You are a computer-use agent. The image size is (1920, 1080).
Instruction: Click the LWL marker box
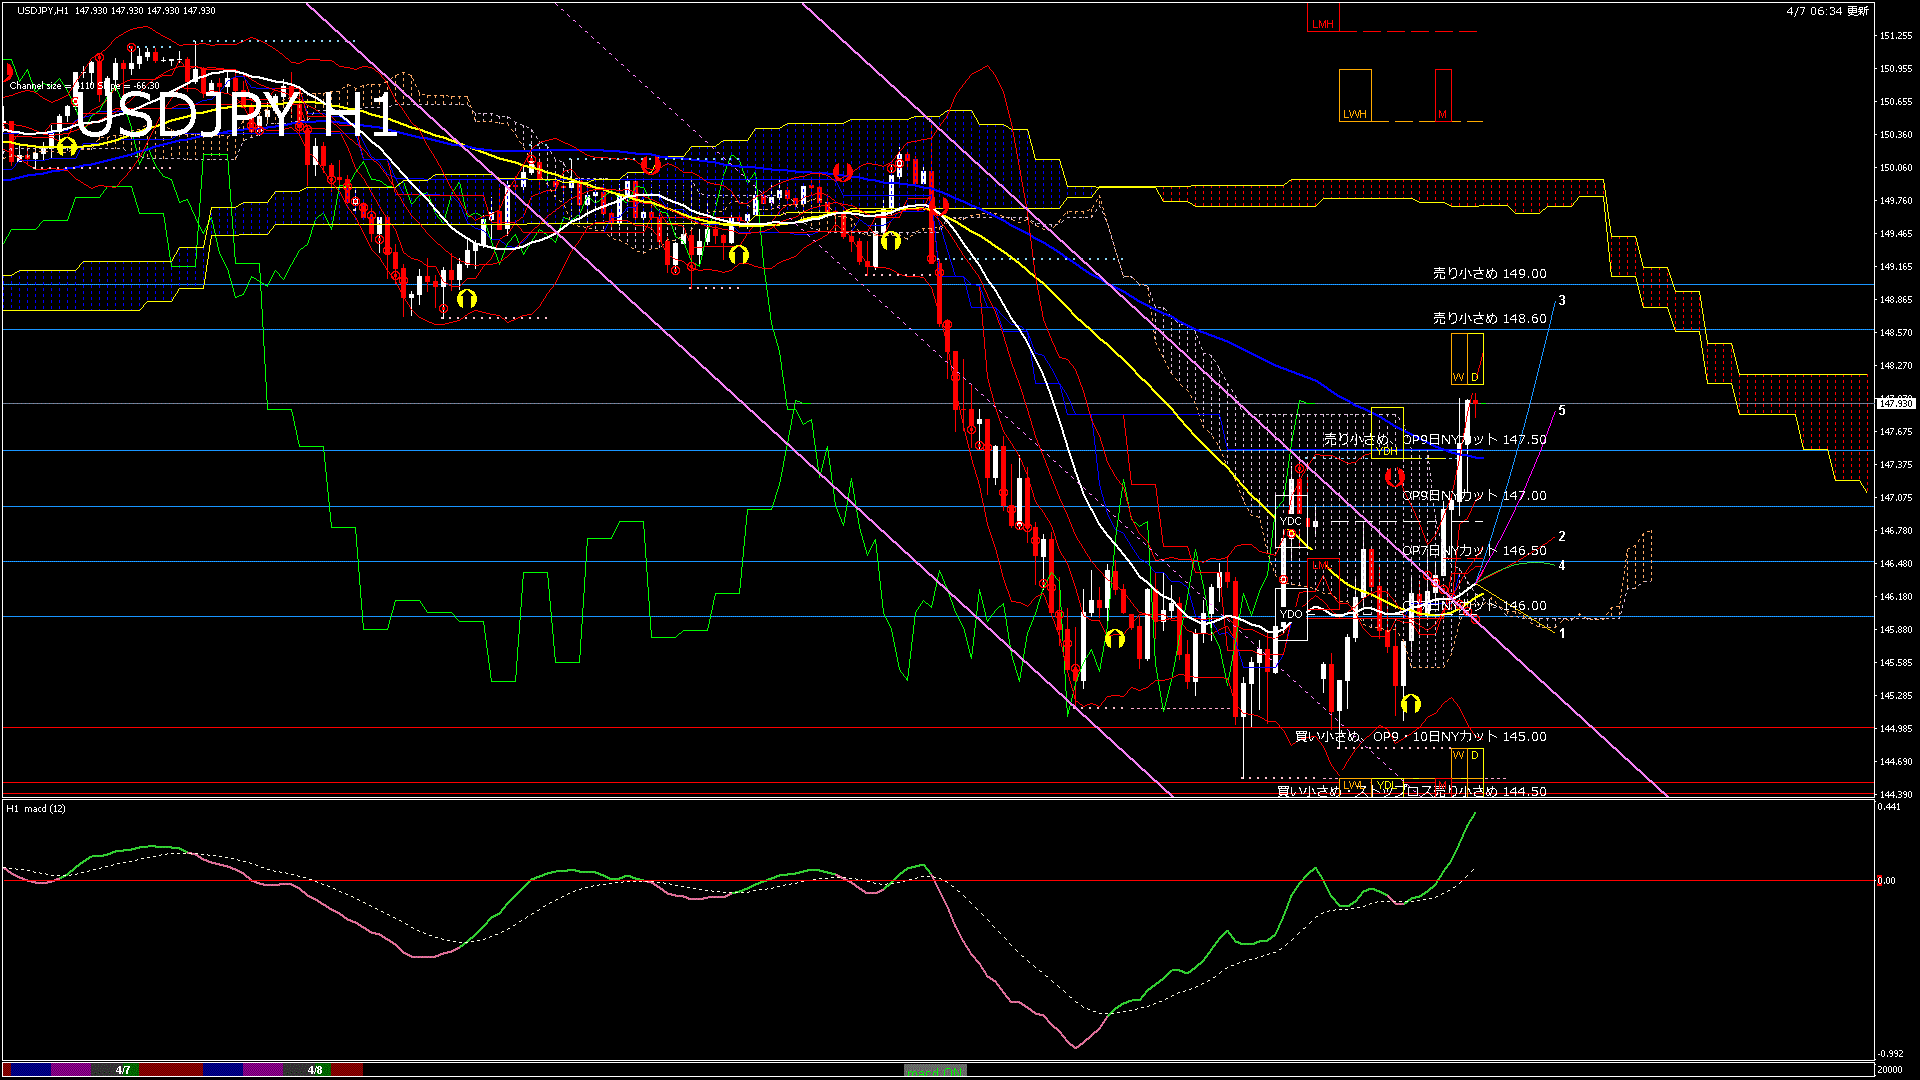(x=1353, y=784)
